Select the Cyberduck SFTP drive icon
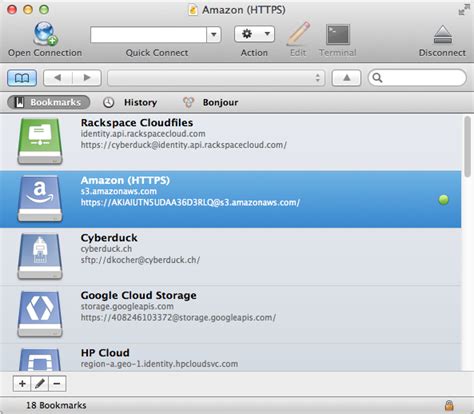The height and width of the screenshot is (414, 474). tap(40, 257)
